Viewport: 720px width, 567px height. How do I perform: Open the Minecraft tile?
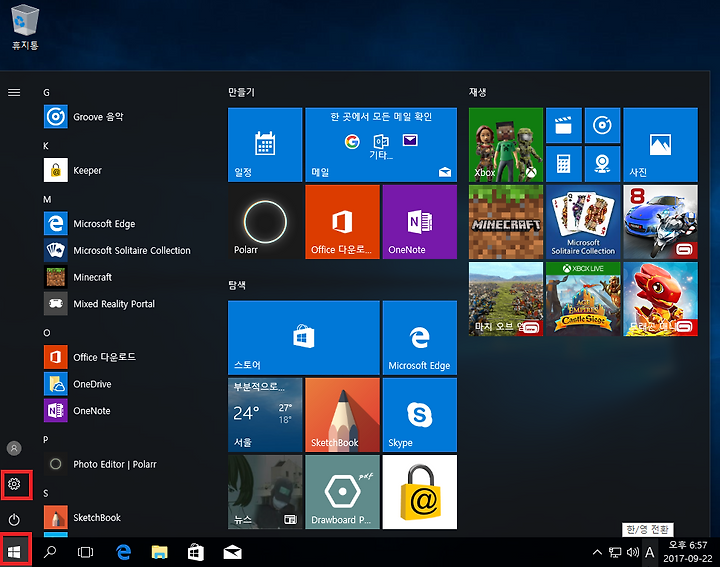click(x=506, y=222)
